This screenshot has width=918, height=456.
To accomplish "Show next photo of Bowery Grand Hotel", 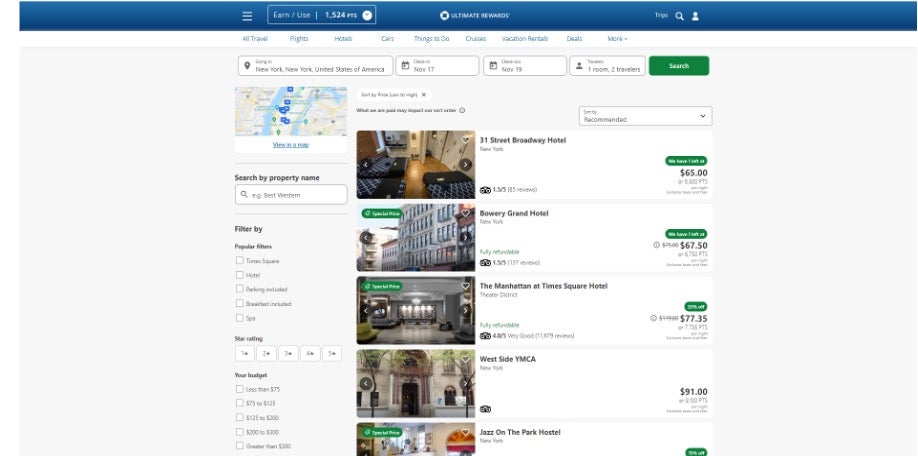I will tap(466, 238).
